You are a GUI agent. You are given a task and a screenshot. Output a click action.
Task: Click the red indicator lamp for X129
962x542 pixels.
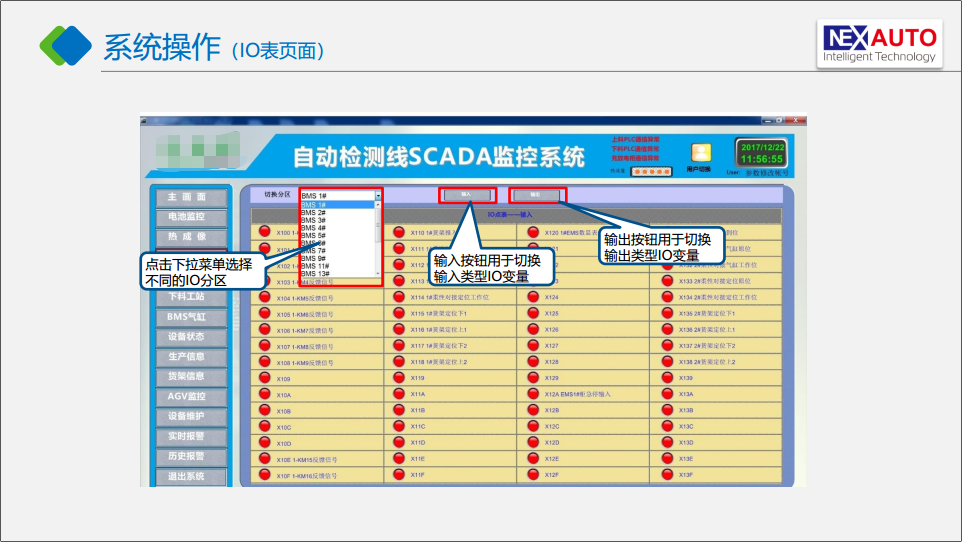[533, 377]
